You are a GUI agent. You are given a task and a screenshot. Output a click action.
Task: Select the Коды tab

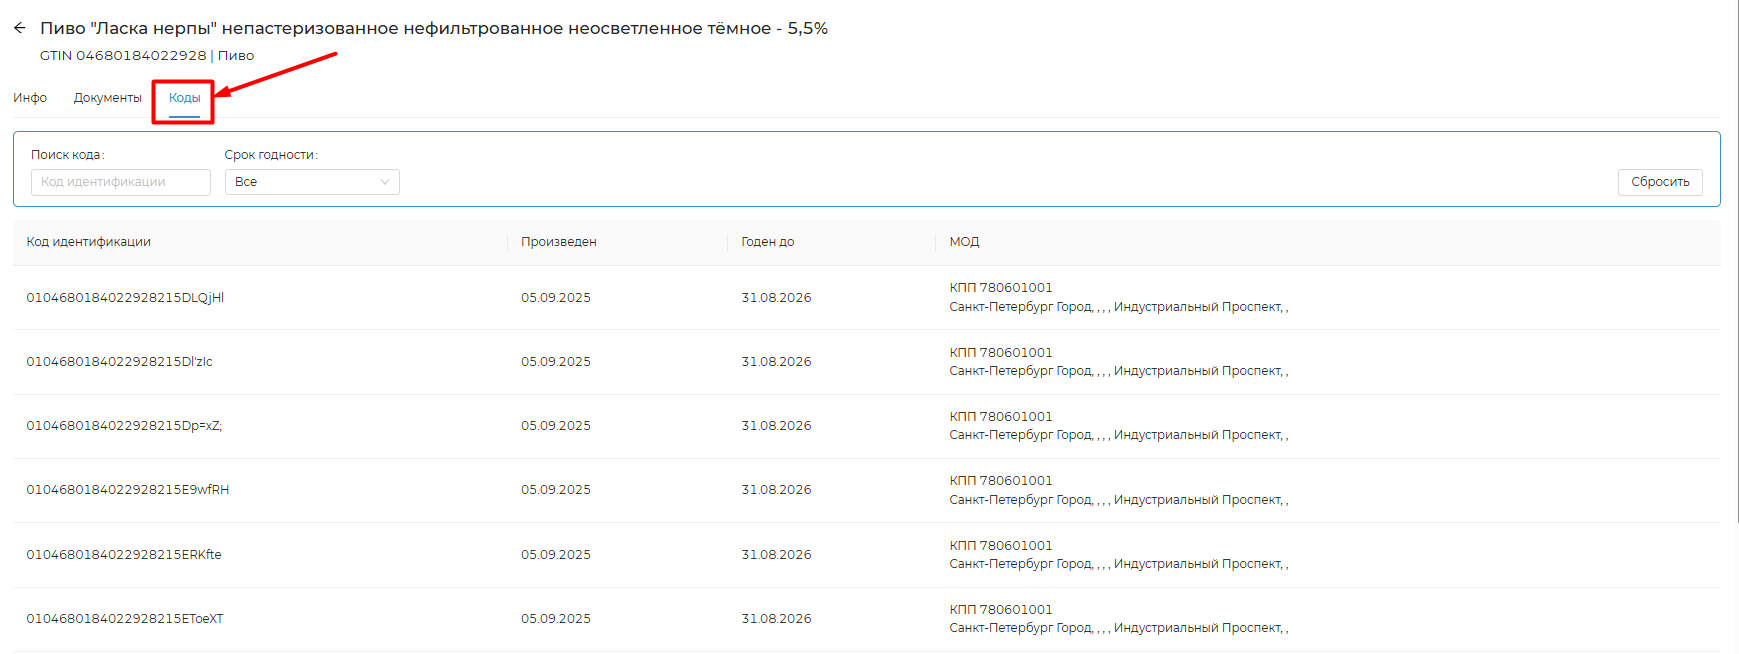(x=185, y=98)
